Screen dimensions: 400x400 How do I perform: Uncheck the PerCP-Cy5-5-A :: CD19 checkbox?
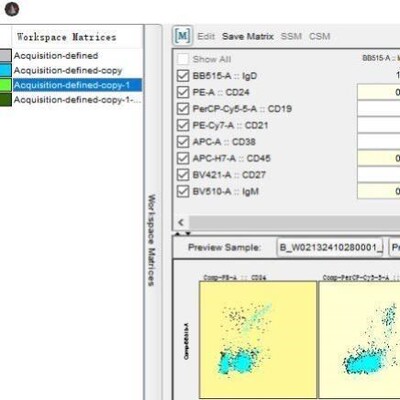[x=183, y=109]
